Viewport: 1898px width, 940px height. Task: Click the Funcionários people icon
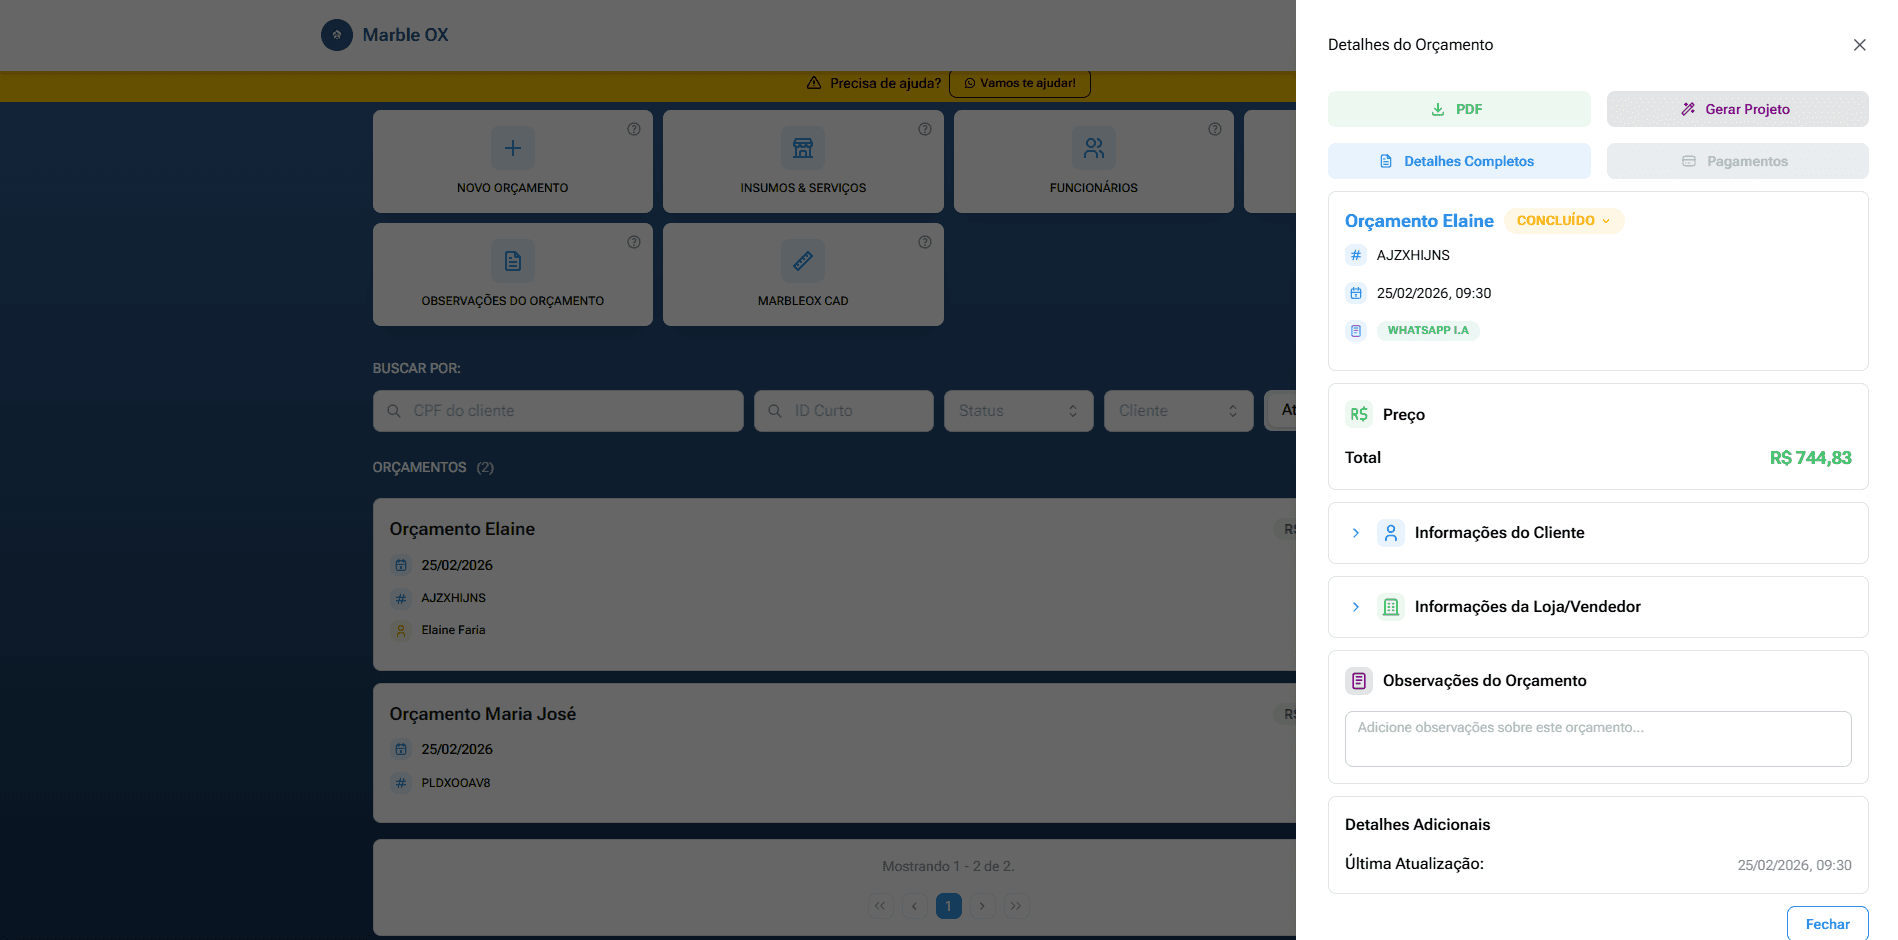click(x=1093, y=148)
